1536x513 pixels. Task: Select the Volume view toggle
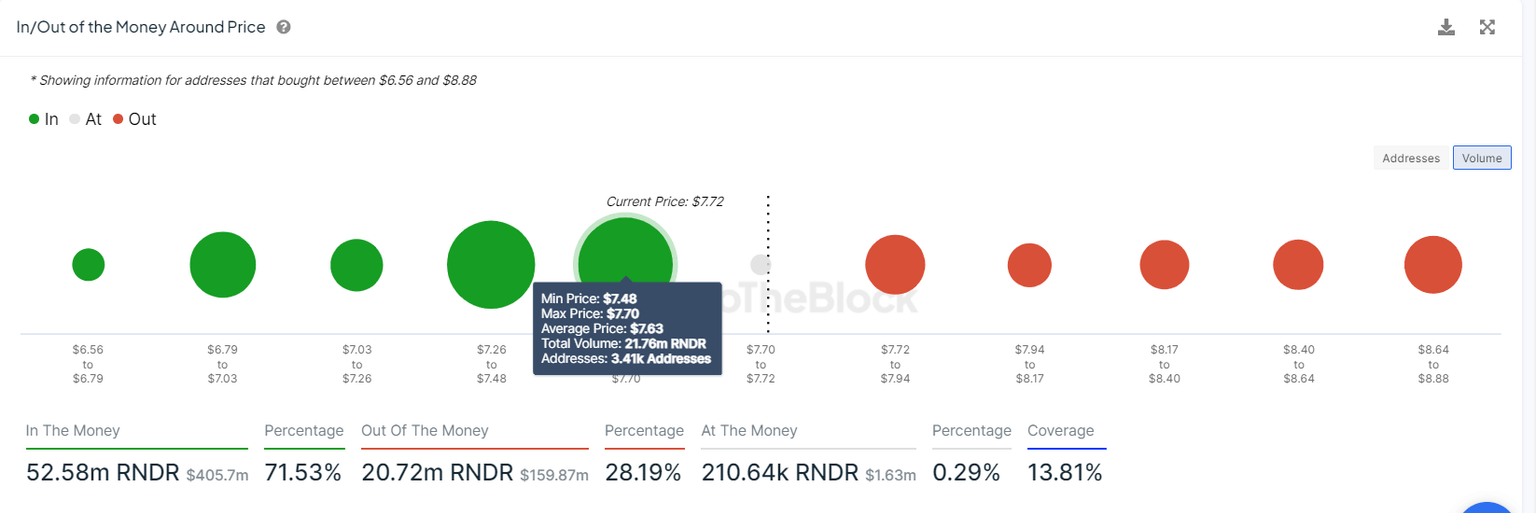[x=1482, y=158]
